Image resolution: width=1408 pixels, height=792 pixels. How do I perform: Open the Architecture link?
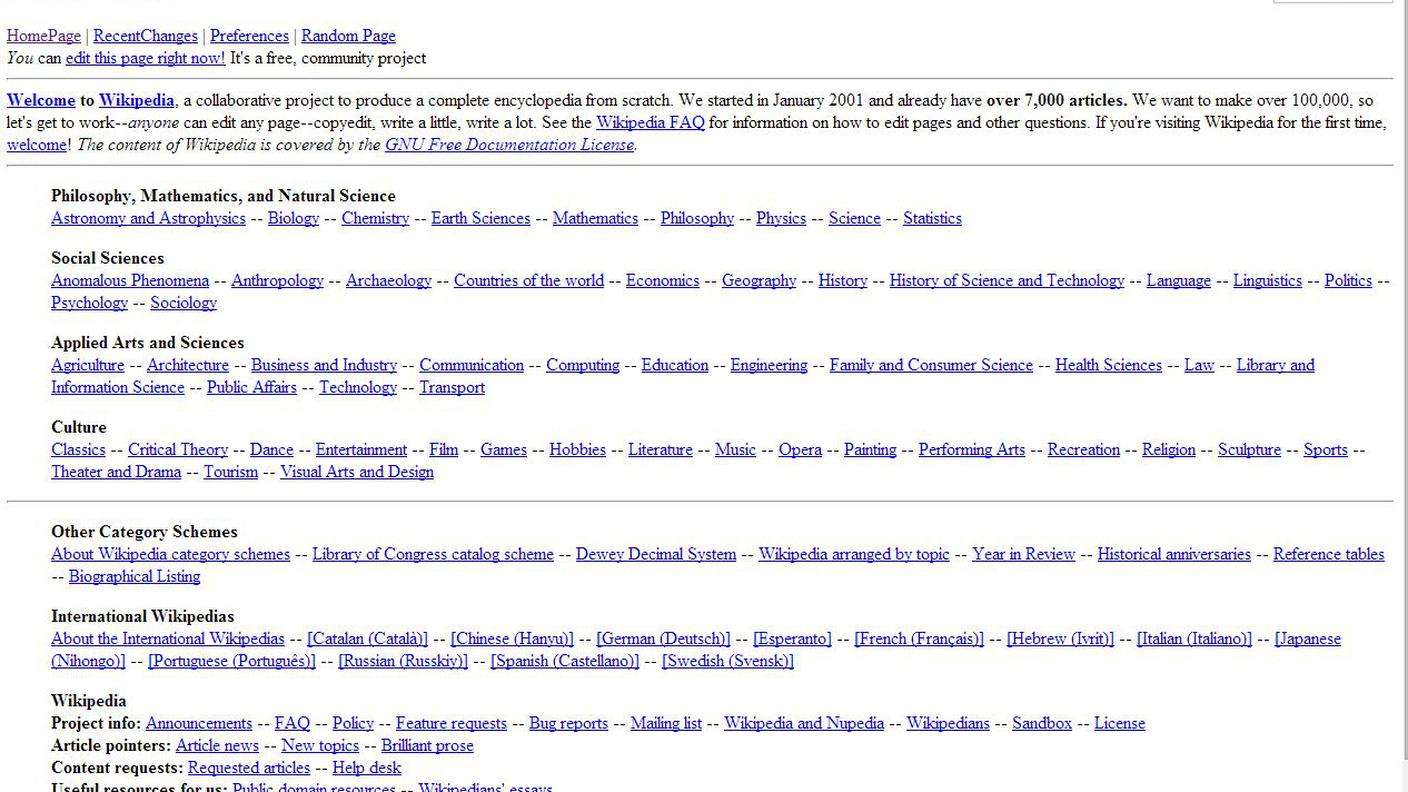click(188, 366)
